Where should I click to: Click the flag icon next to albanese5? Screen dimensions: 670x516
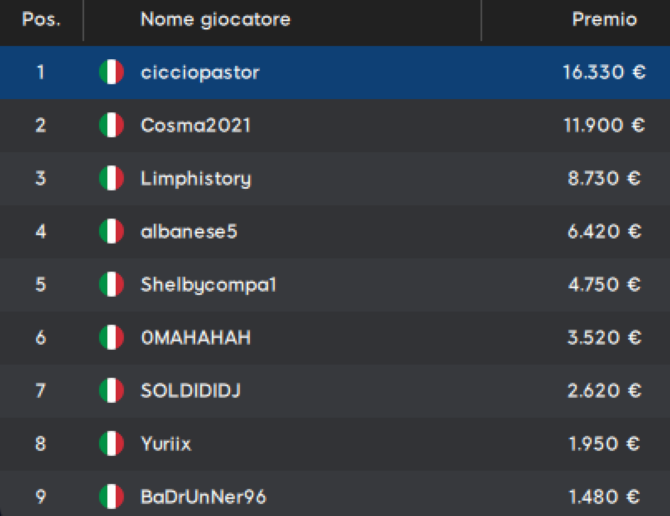coord(112,232)
